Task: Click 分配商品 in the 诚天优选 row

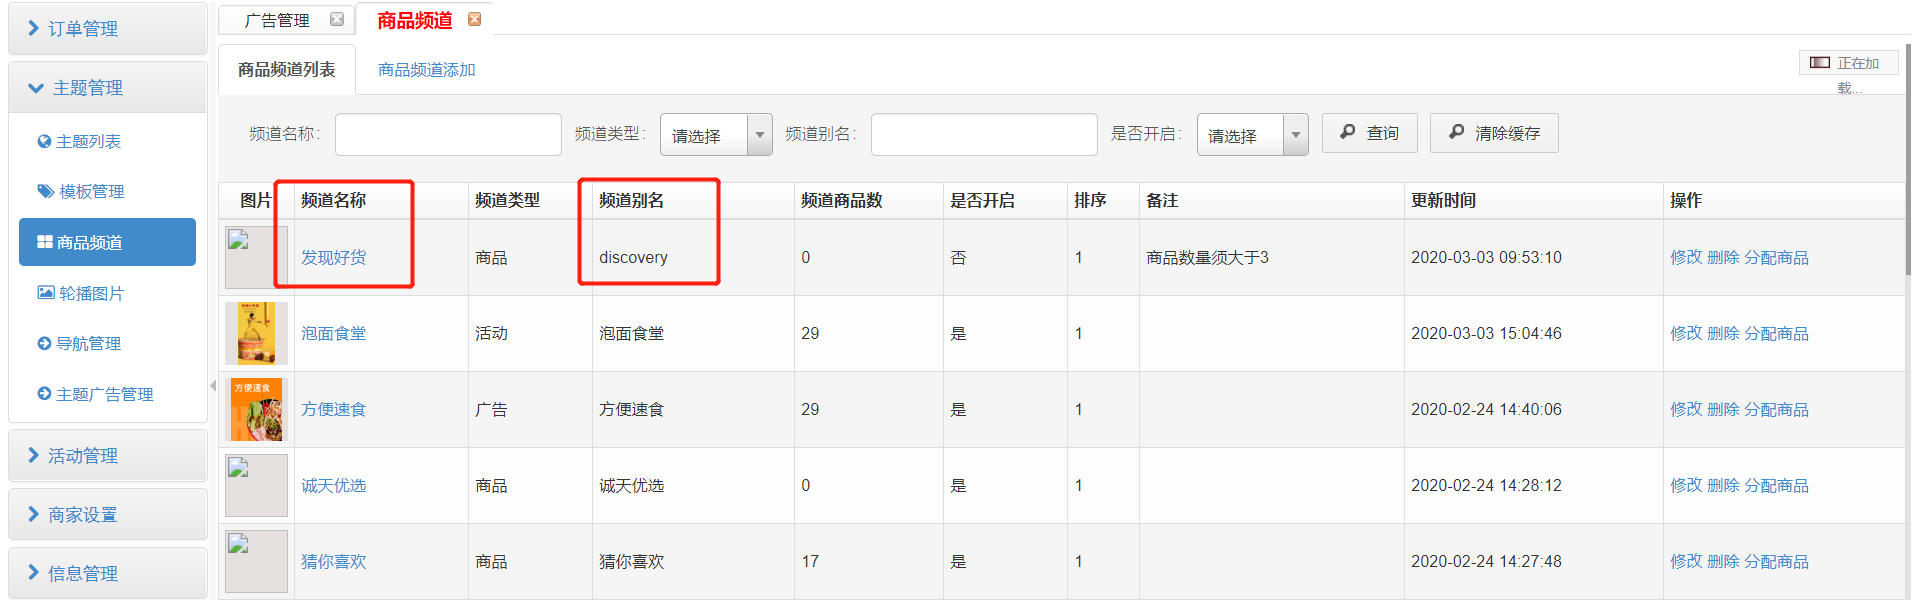Action: click(1777, 486)
